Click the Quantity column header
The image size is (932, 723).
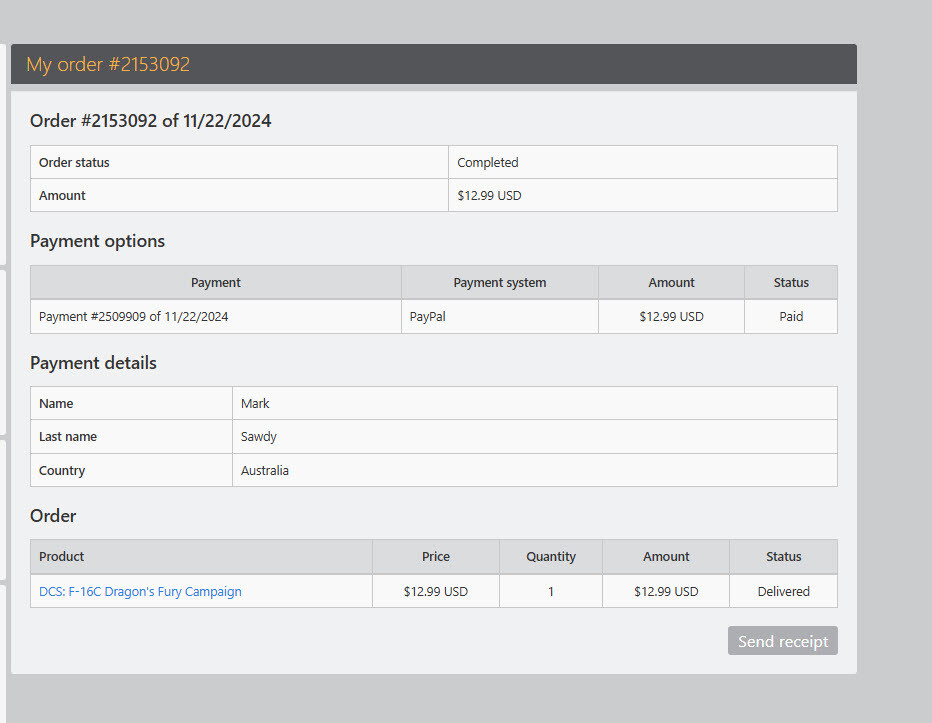click(x=551, y=557)
